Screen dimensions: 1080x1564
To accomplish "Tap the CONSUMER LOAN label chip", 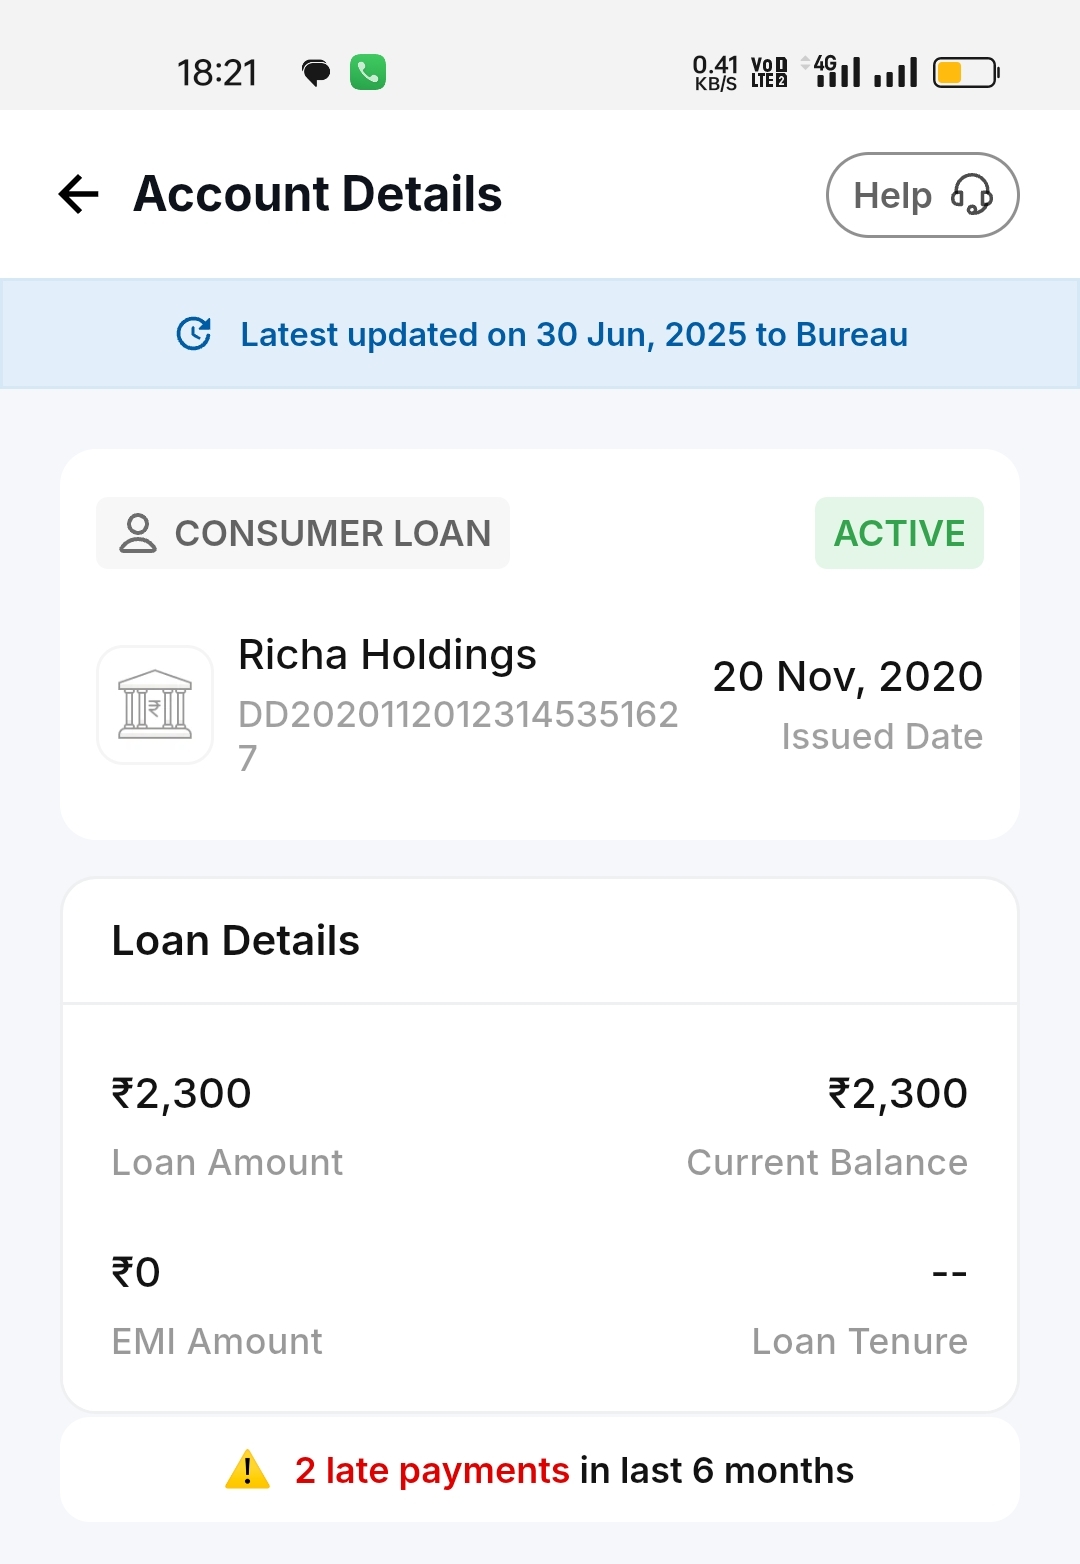I will 303,533.
